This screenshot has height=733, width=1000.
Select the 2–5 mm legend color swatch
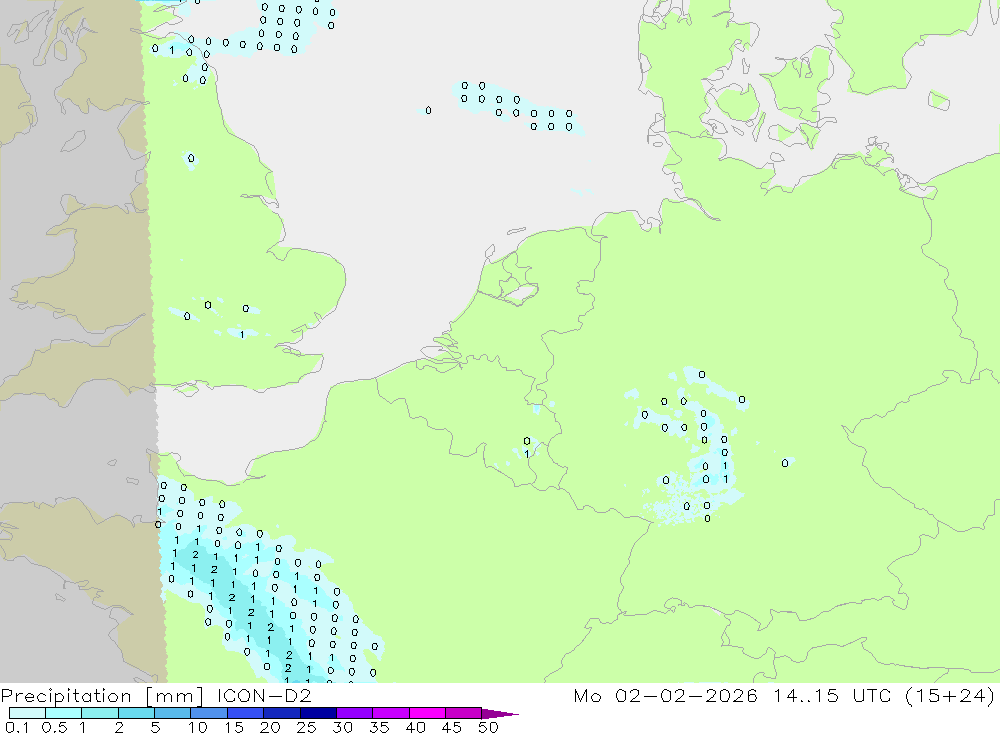tap(136, 713)
